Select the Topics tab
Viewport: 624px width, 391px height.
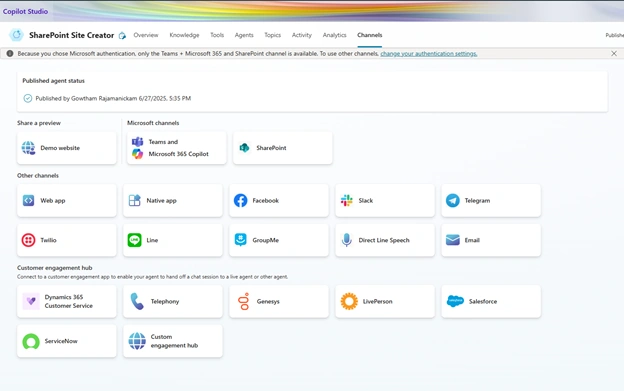coord(273,35)
